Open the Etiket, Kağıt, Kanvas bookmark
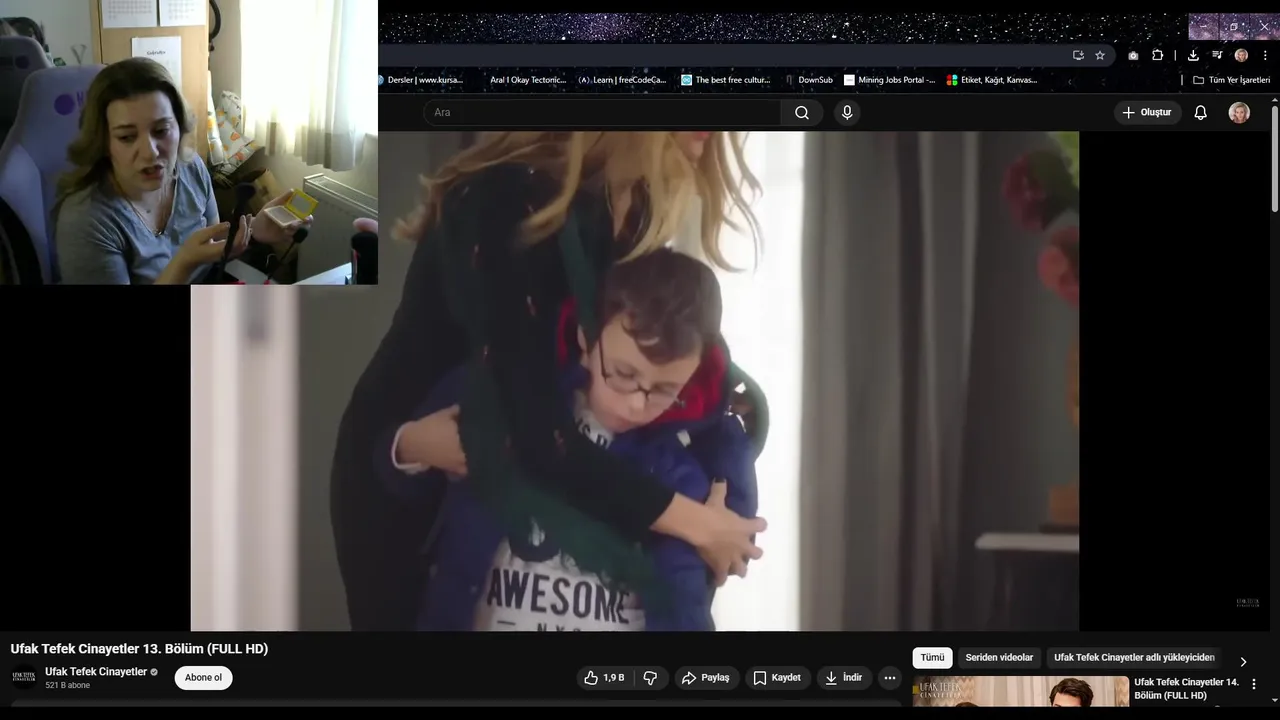 993,80
